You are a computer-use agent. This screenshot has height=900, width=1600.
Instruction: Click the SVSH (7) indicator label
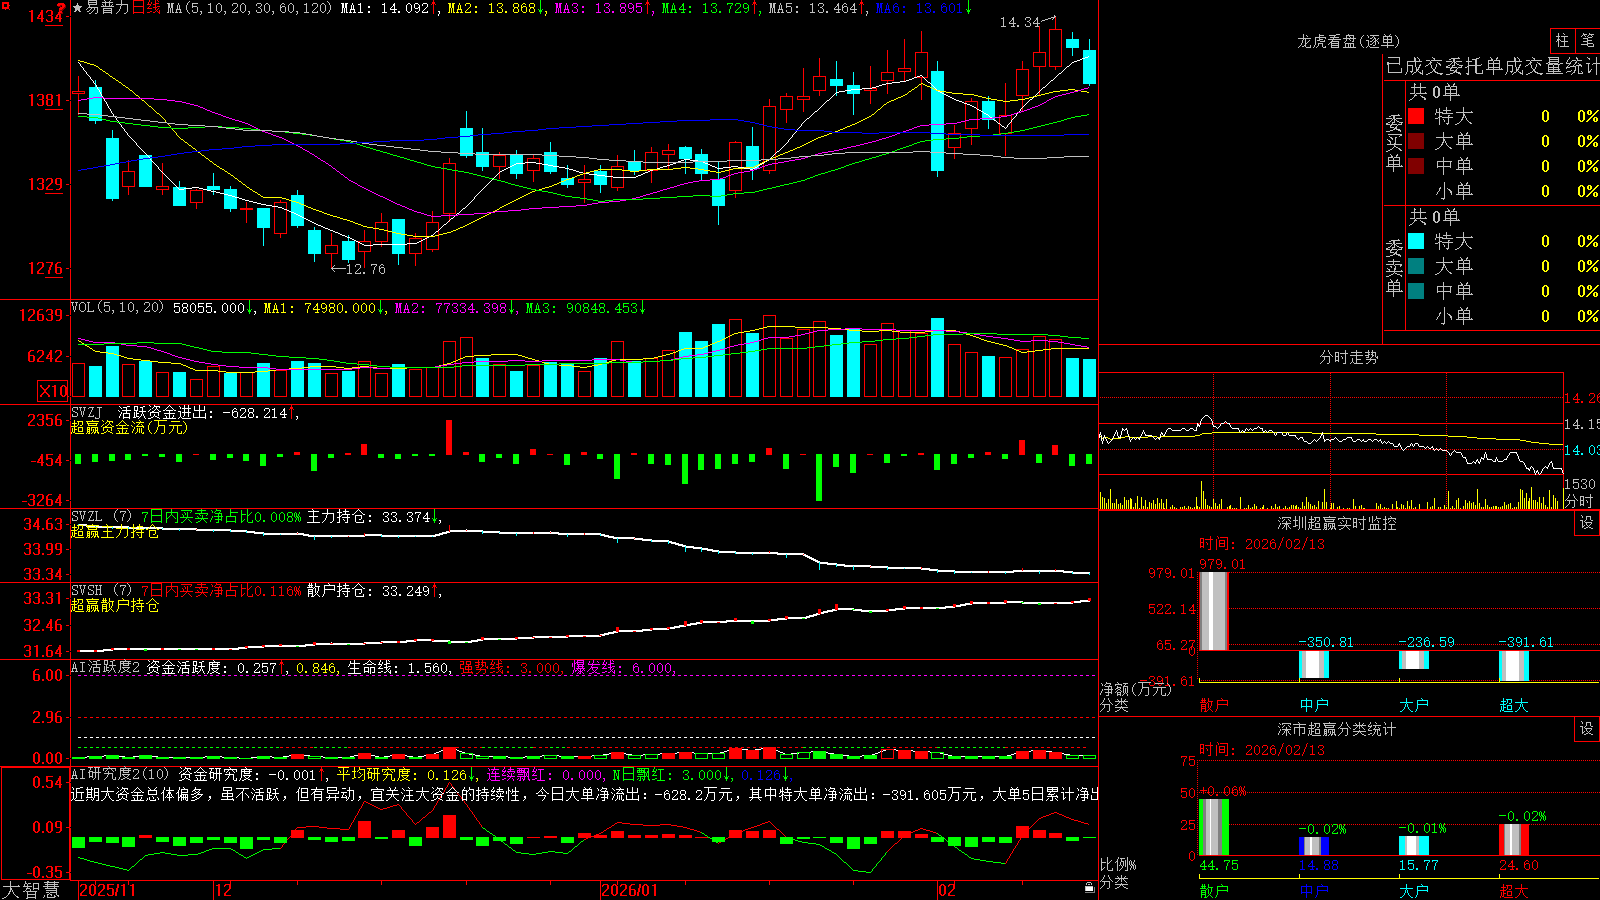tap(101, 591)
